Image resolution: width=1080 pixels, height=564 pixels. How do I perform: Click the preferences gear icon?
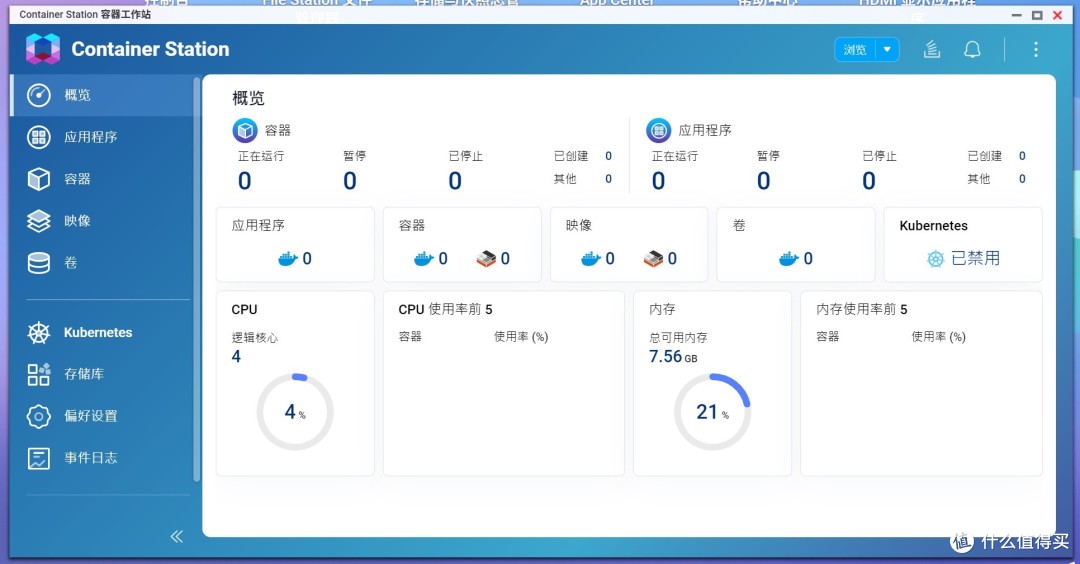pos(39,416)
